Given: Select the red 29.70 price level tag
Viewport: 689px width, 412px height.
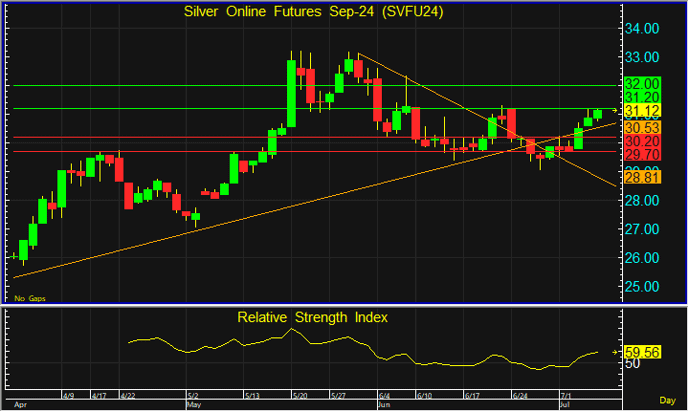Looking at the screenshot, I should point(642,155).
